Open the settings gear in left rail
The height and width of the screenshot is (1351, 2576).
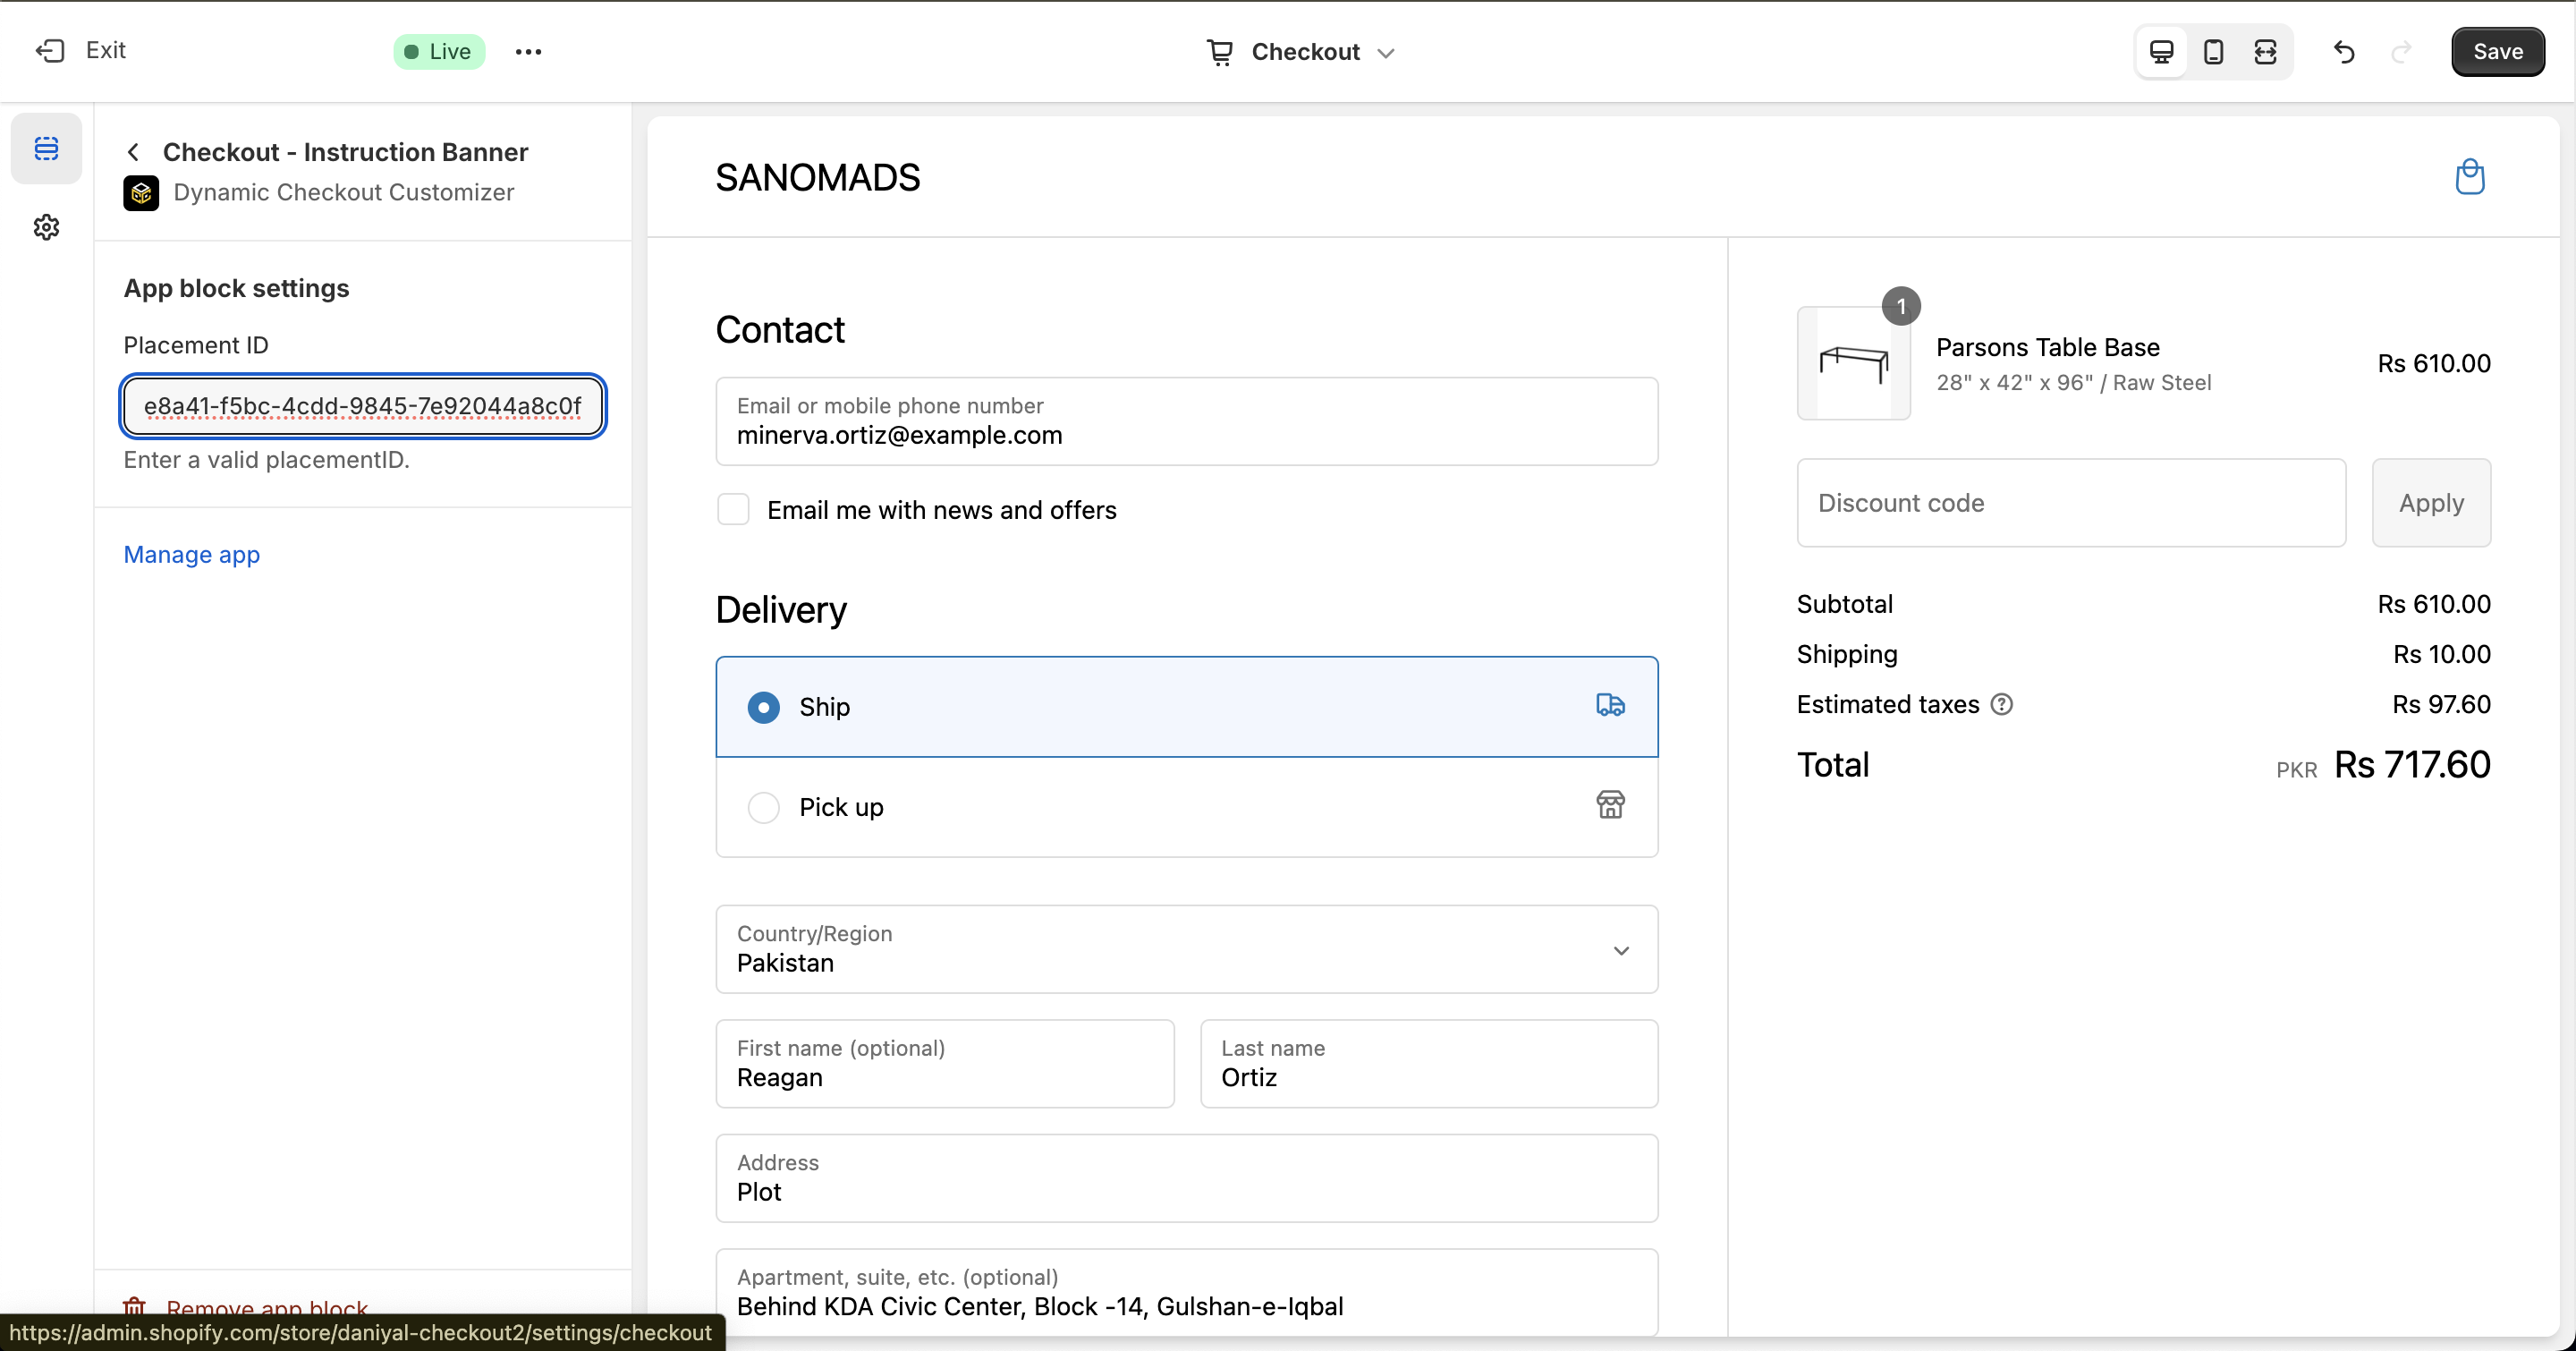pyautogui.click(x=46, y=227)
